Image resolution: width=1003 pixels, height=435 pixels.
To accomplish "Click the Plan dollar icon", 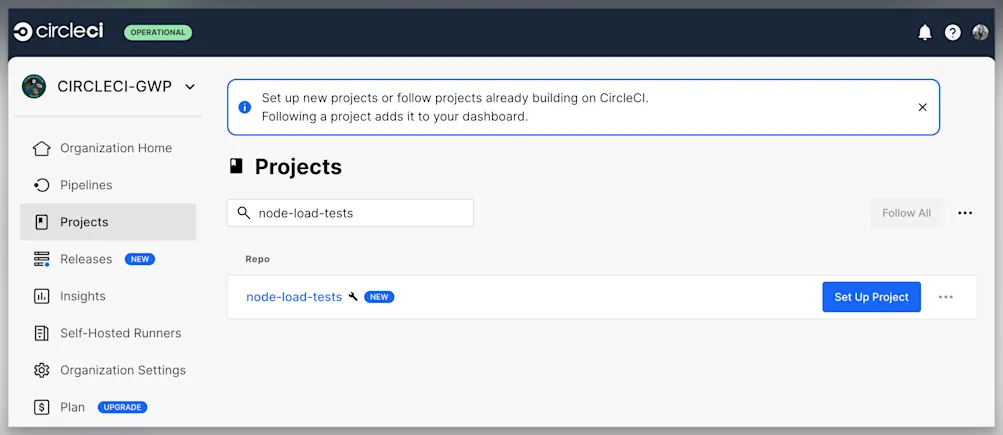I will tap(42, 407).
